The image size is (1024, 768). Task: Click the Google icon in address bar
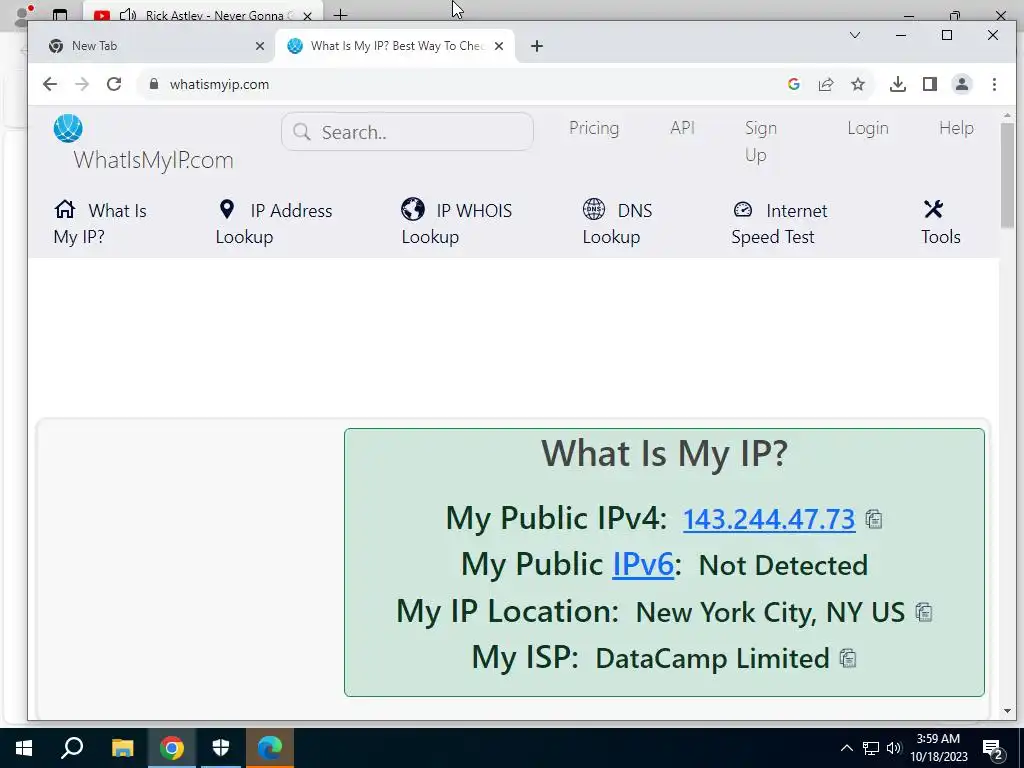(793, 84)
